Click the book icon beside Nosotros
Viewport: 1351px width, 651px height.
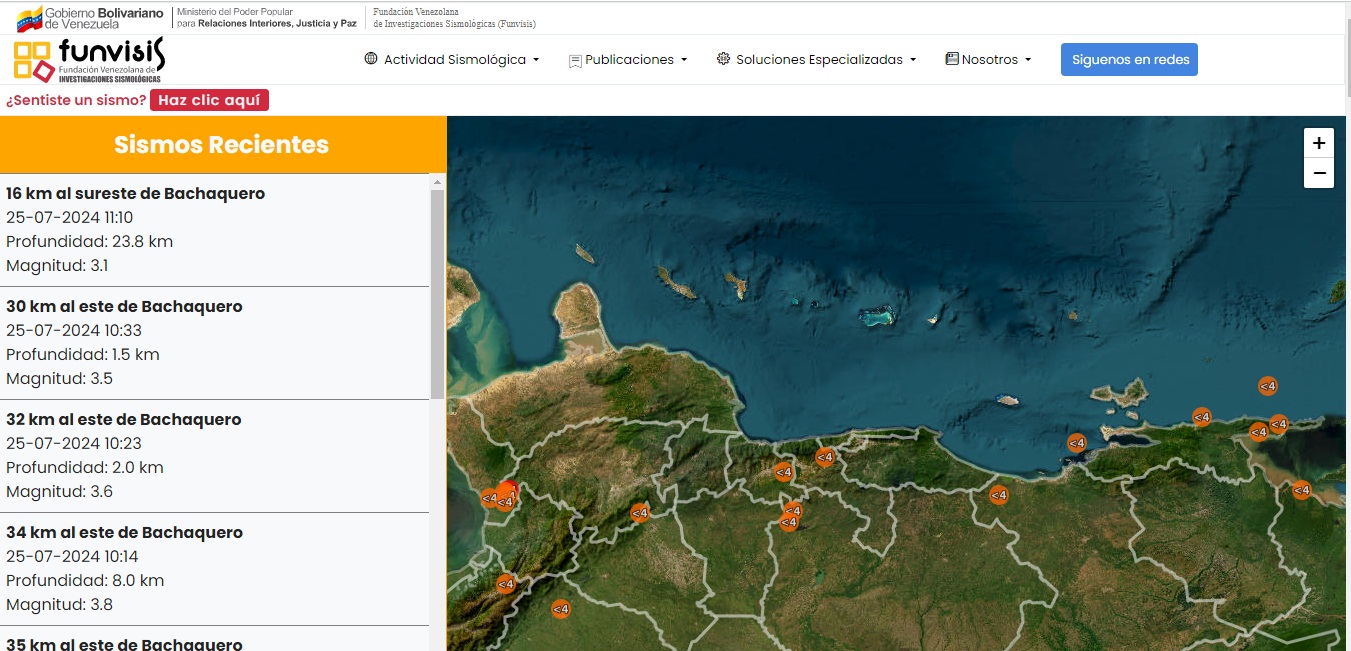point(952,59)
